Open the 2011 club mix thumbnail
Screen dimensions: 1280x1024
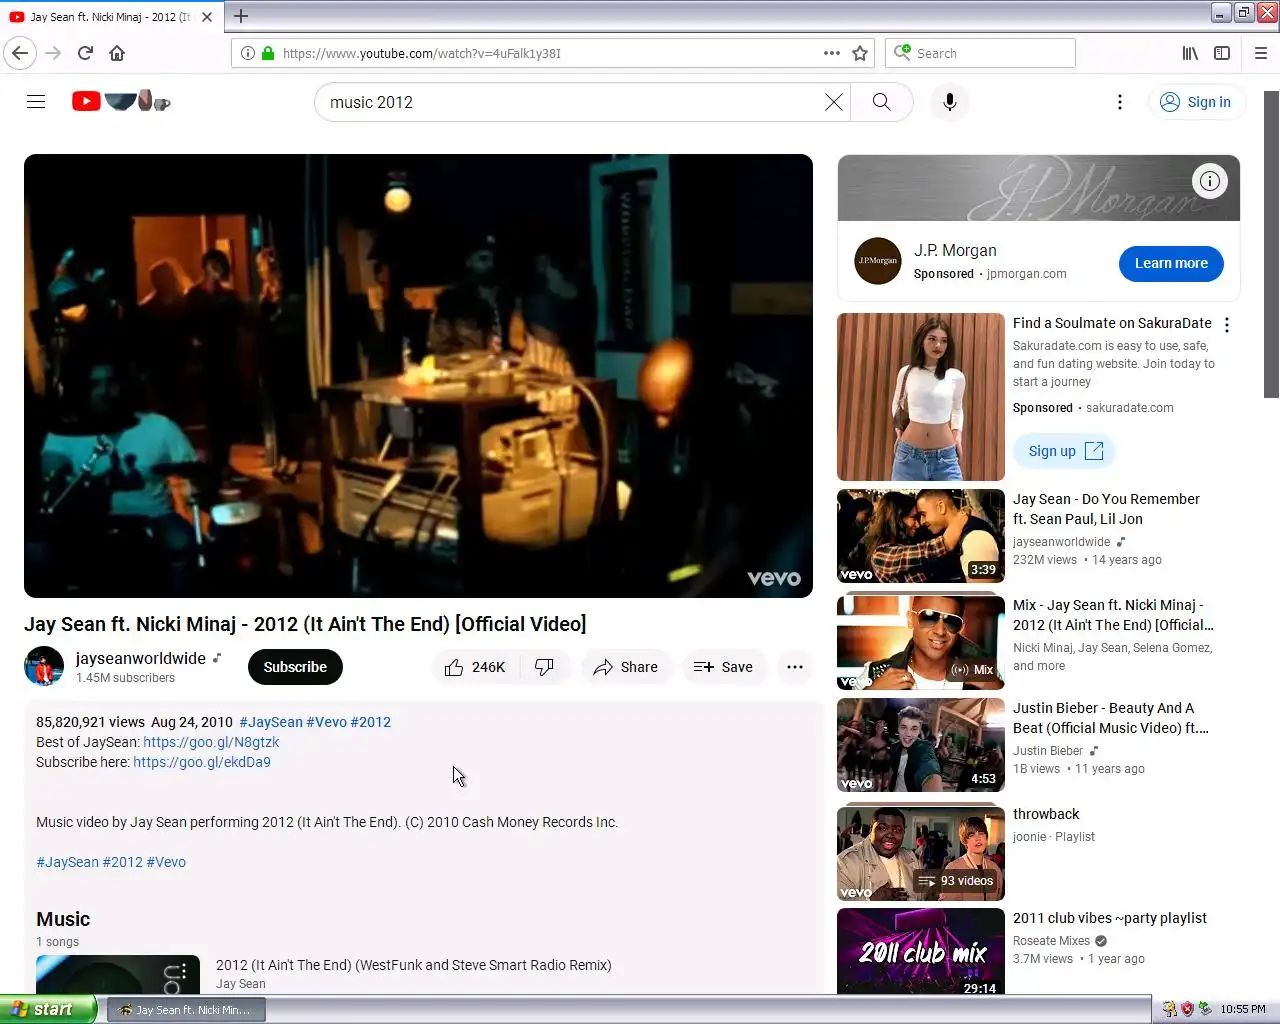(x=920, y=951)
